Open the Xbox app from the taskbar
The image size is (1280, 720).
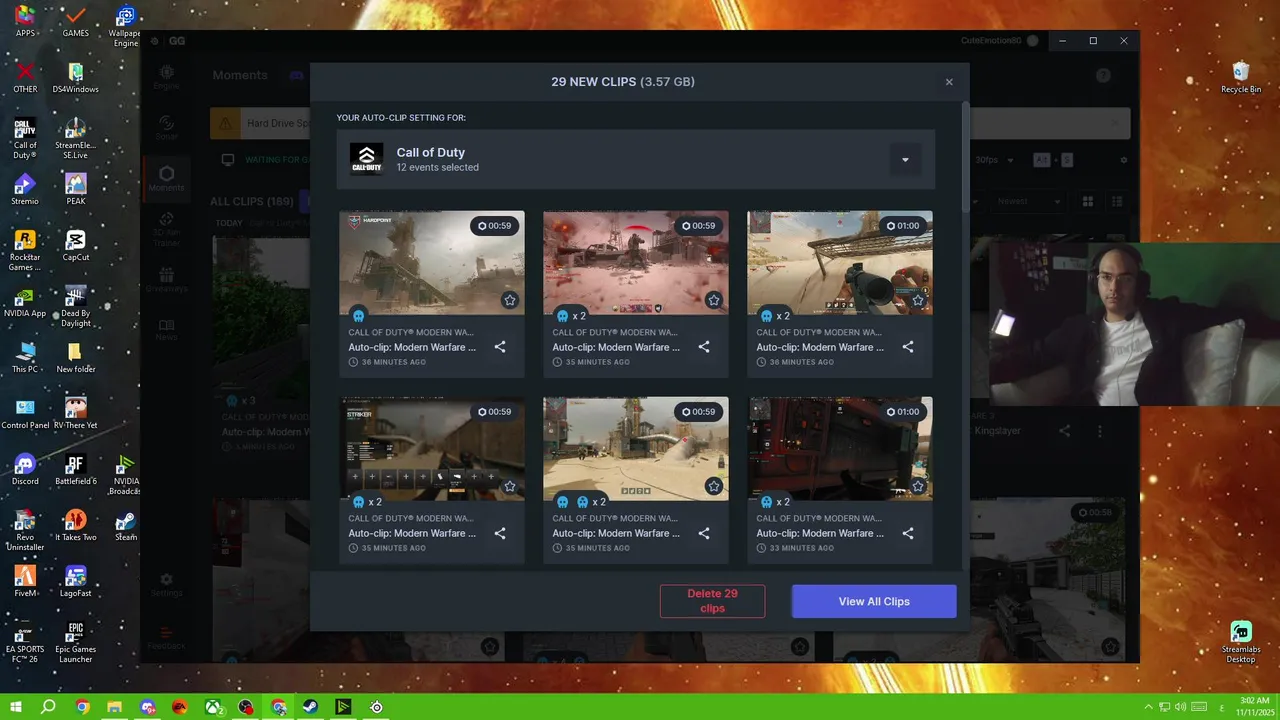(213, 707)
